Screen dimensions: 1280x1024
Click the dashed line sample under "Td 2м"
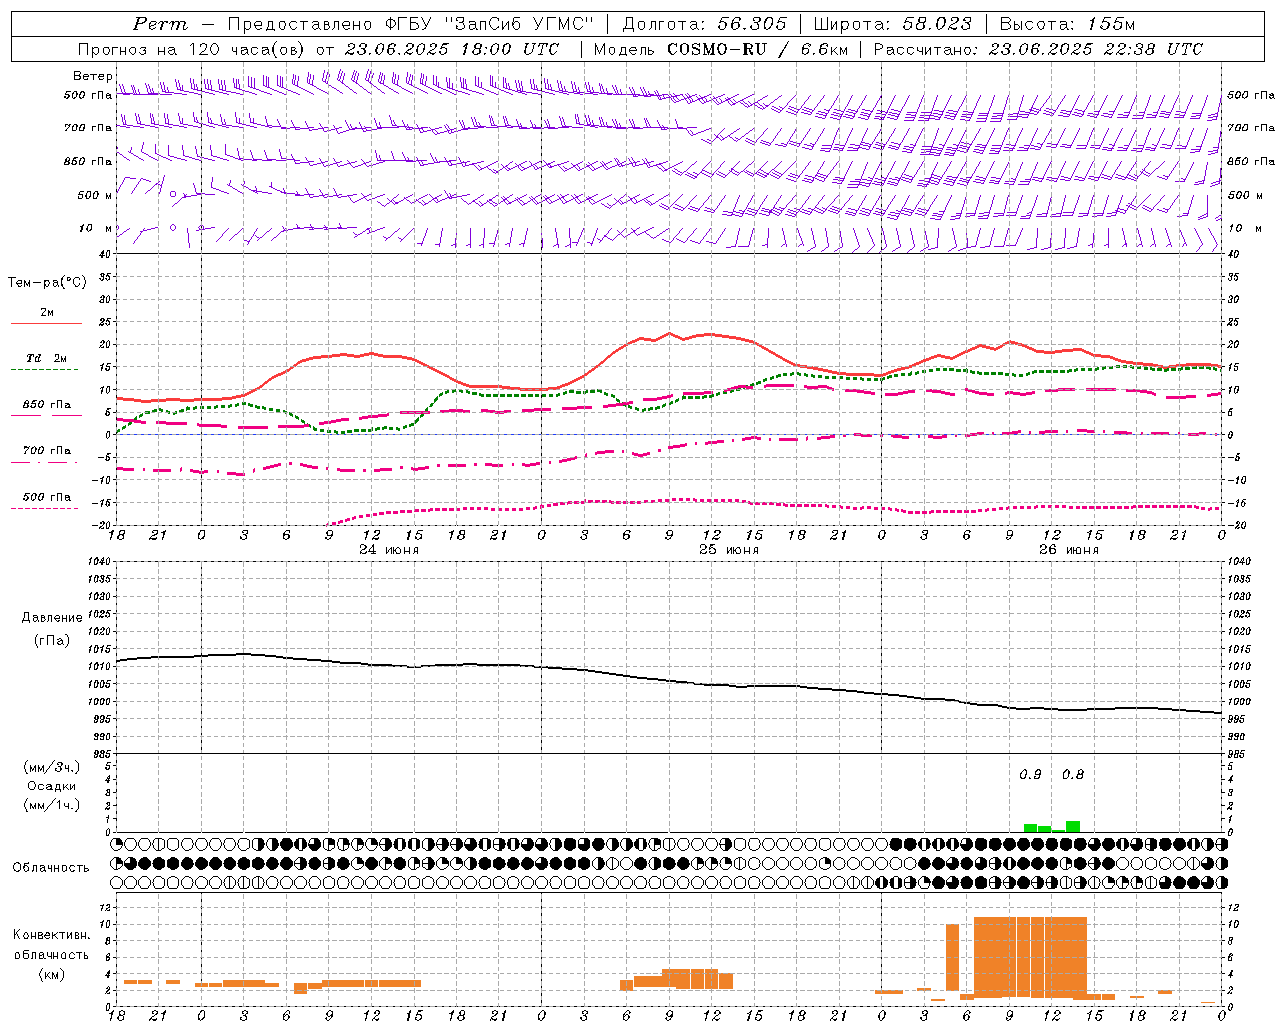click(44, 370)
